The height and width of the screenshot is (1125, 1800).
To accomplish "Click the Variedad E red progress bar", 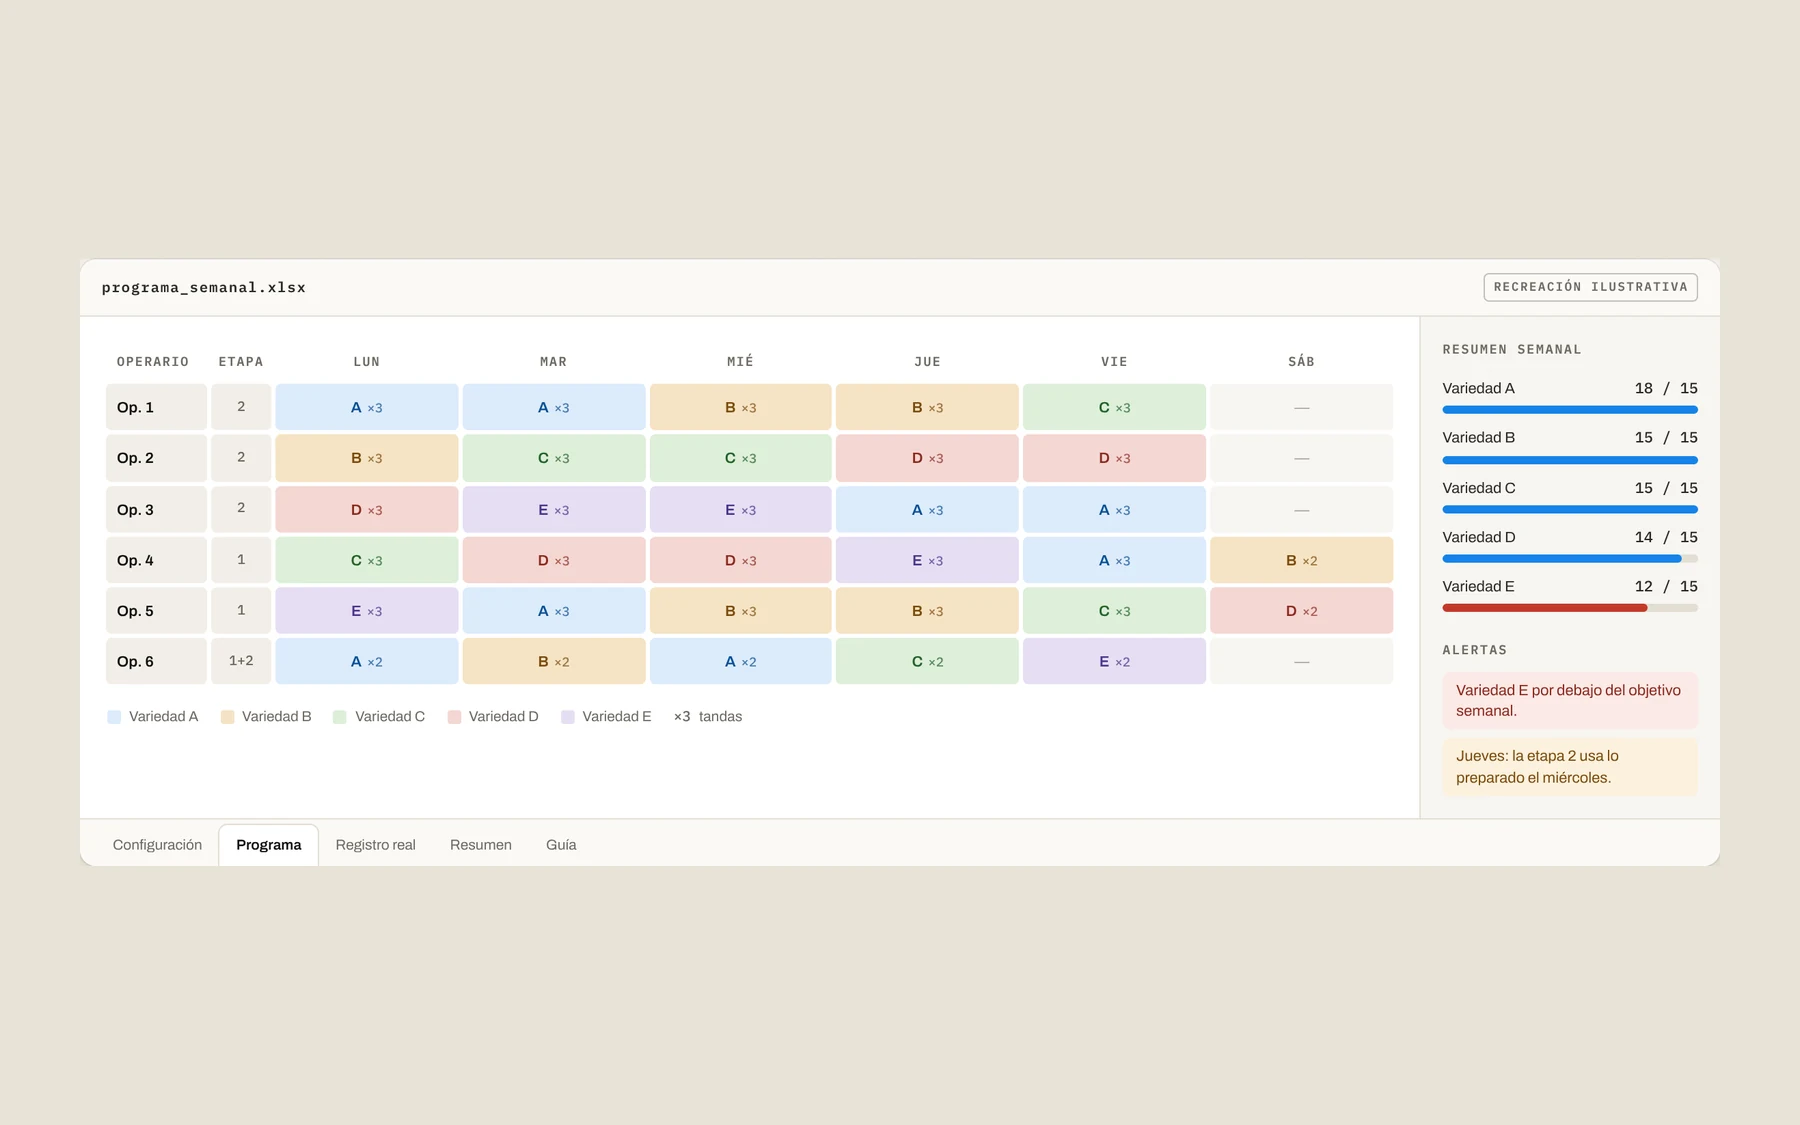I will pyautogui.click(x=1544, y=608).
